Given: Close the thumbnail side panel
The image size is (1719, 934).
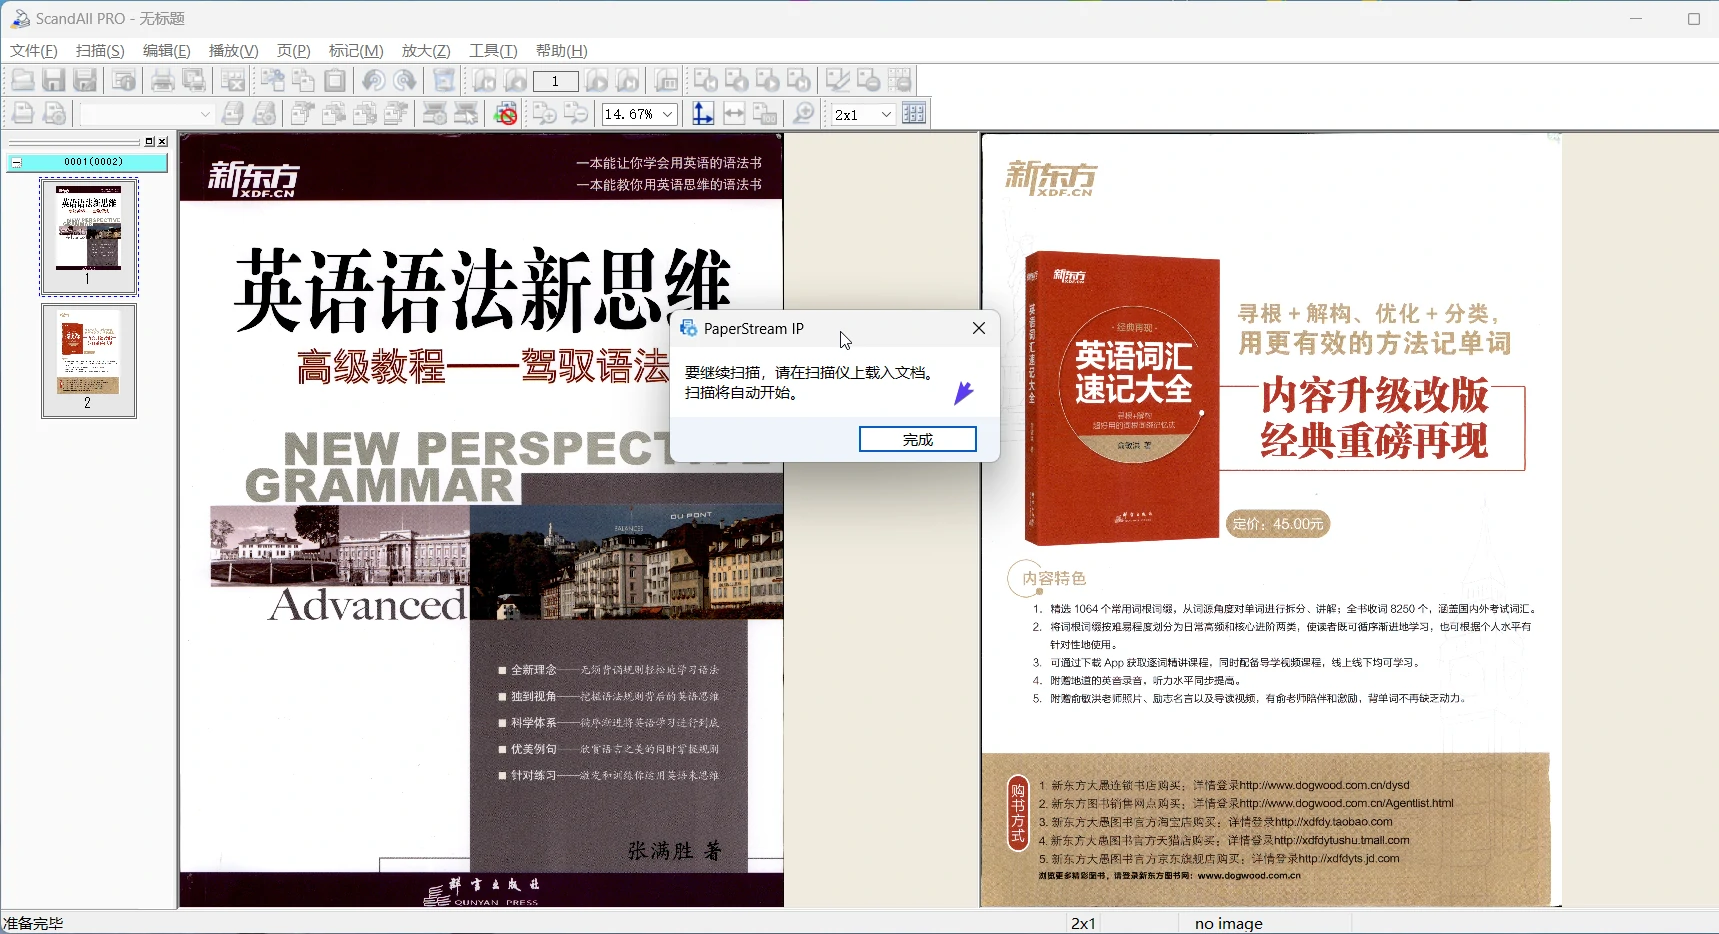Looking at the screenshot, I should 163,142.
